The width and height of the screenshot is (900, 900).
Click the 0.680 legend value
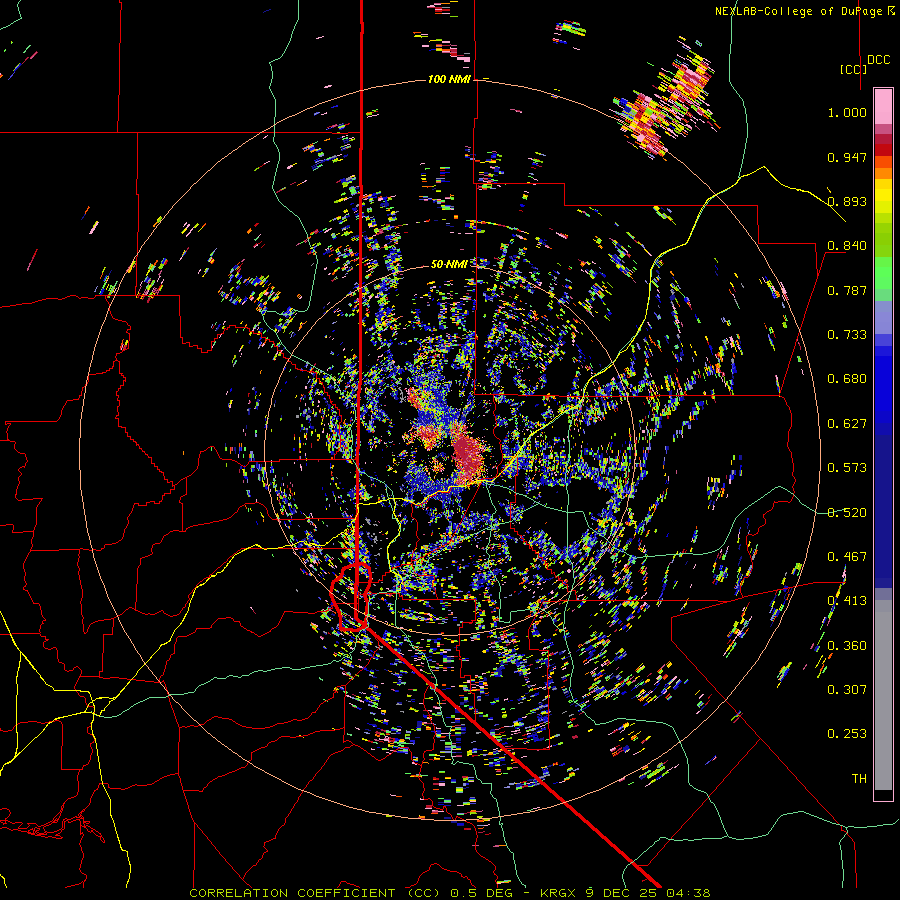tap(847, 379)
